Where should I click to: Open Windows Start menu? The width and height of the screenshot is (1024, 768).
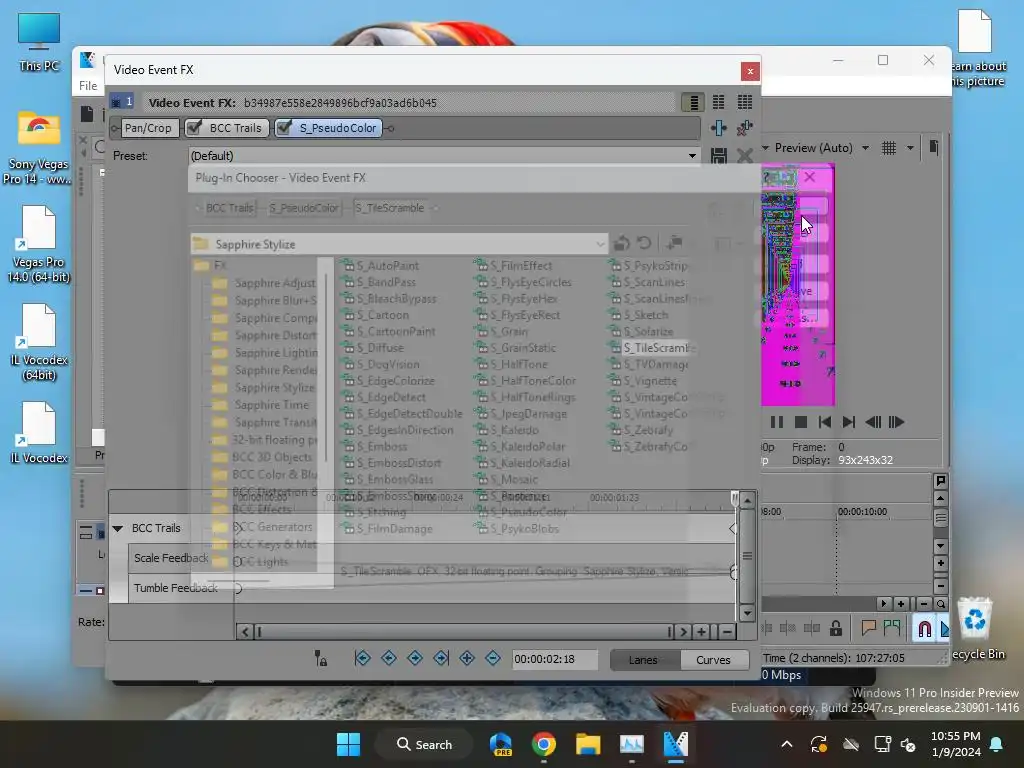point(348,744)
